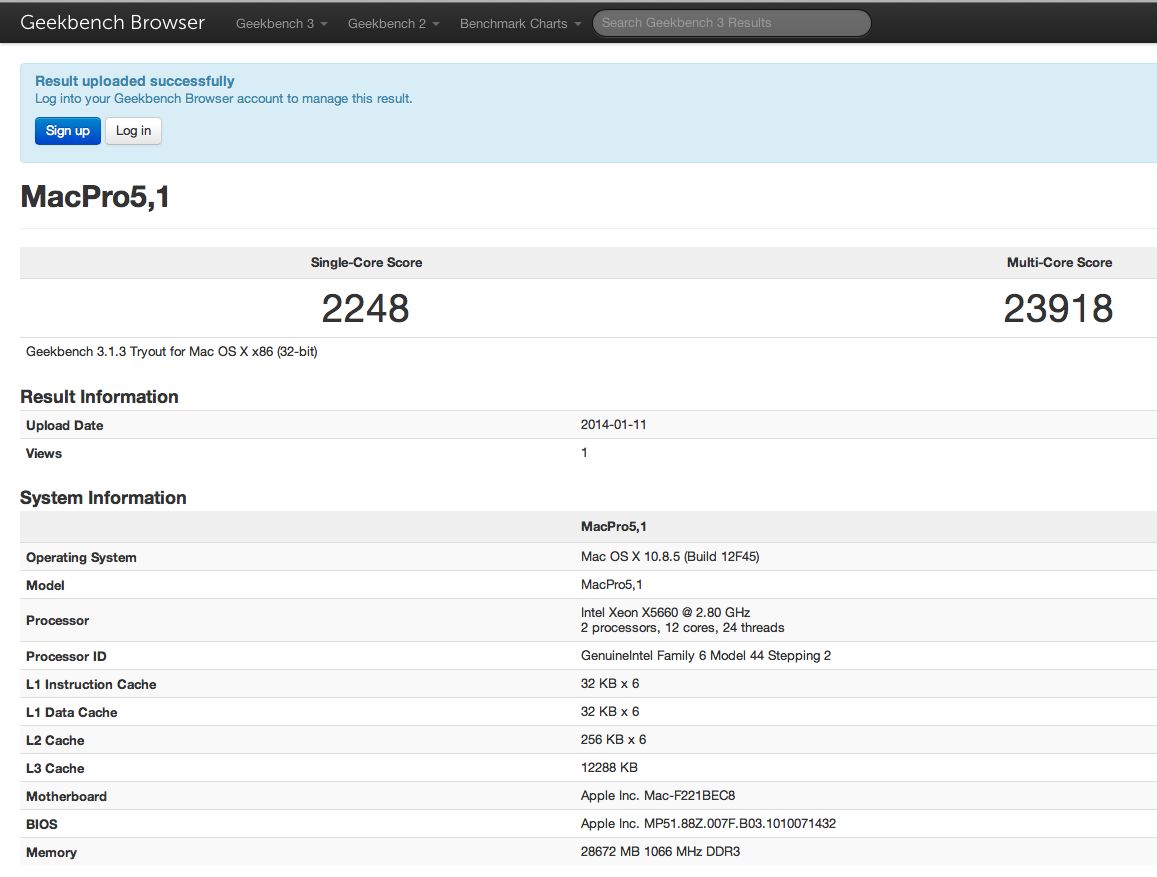Select the L2 Cache value 256 KB x 6
The height and width of the screenshot is (877, 1157).
pos(614,740)
